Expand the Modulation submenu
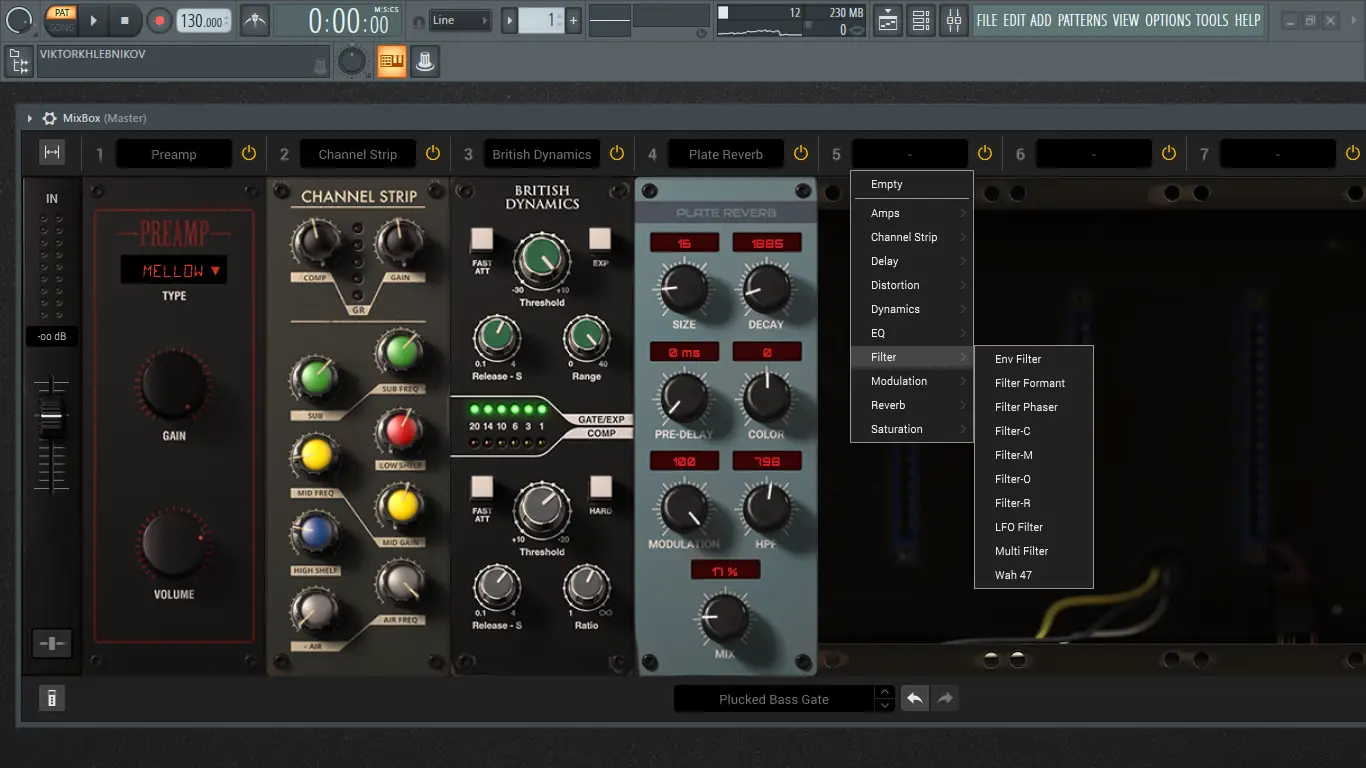Image resolution: width=1366 pixels, height=768 pixels. point(912,381)
